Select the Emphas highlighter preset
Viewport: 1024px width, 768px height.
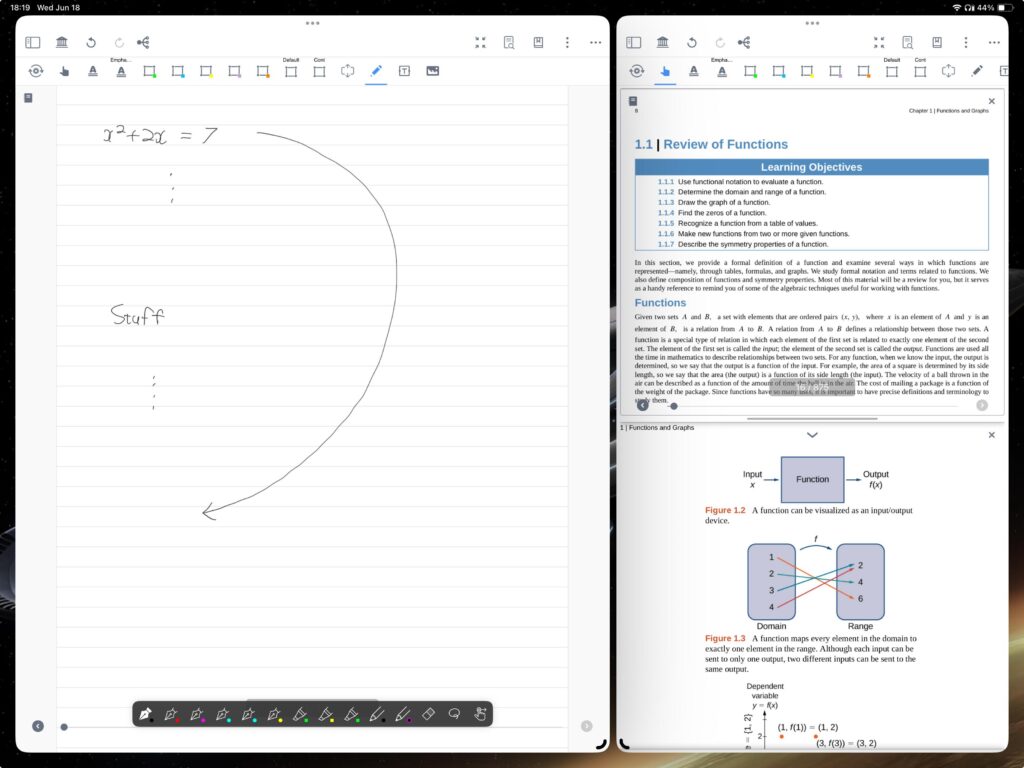[x=121, y=71]
